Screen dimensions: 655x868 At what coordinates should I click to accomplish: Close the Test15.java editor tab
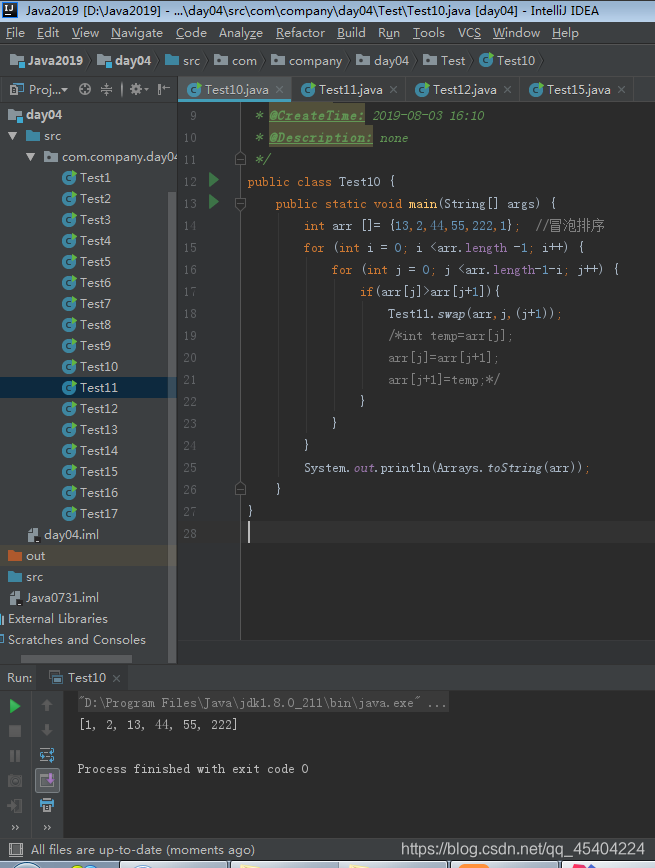622,90
